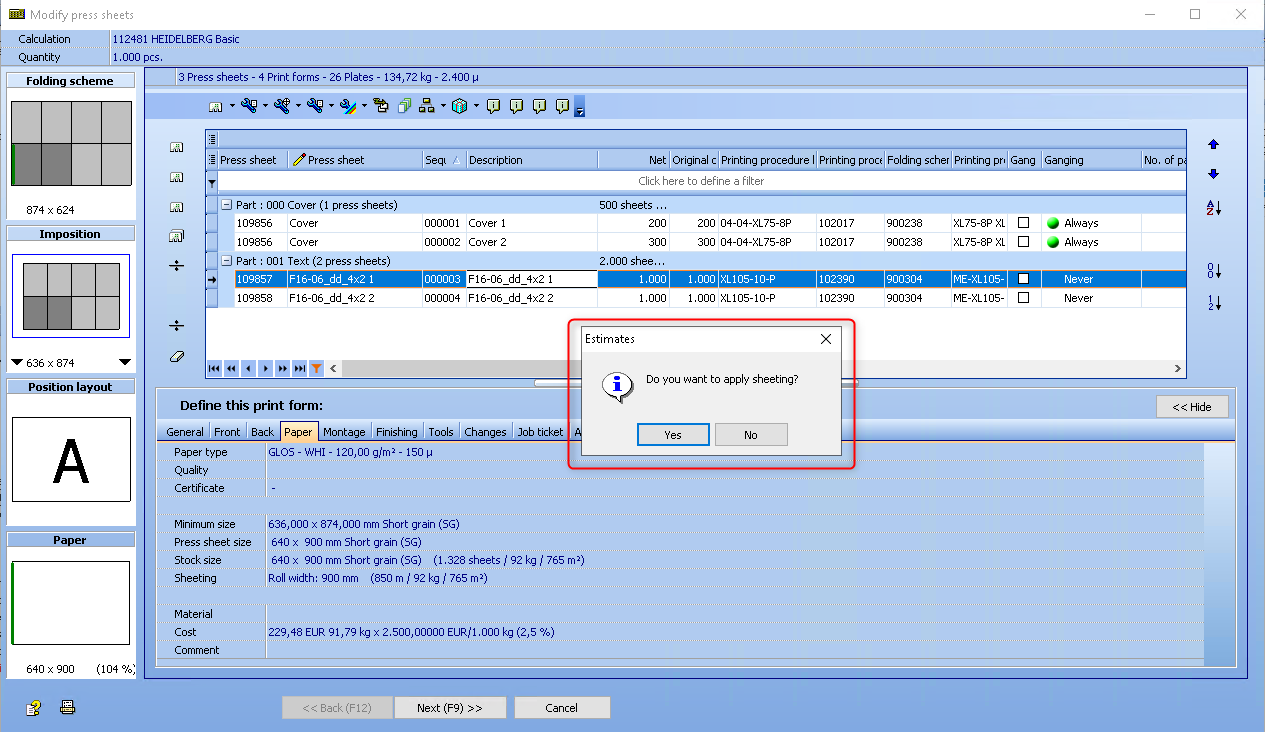Click the 0-0 renumber sort icon
The image size is (1265, 732).
pyautogui.click(x=1215, y=271)
